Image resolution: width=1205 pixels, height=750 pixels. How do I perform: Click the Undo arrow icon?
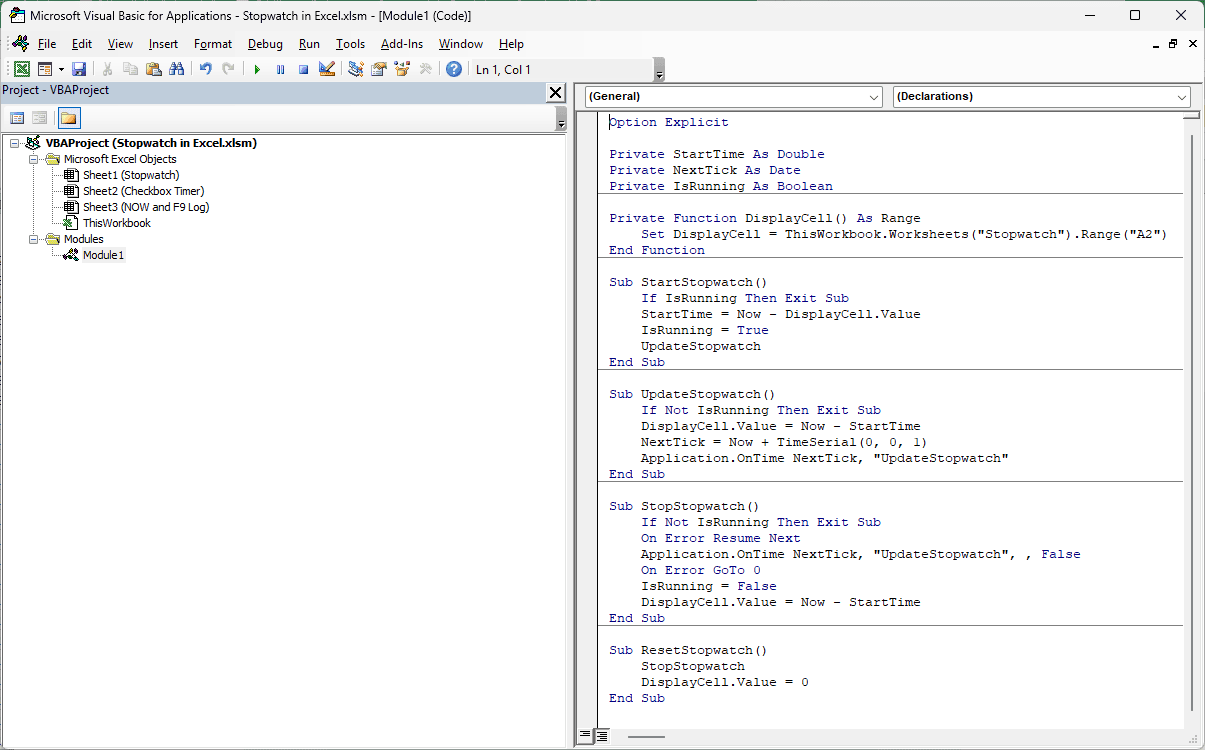[x=206, y=69]
